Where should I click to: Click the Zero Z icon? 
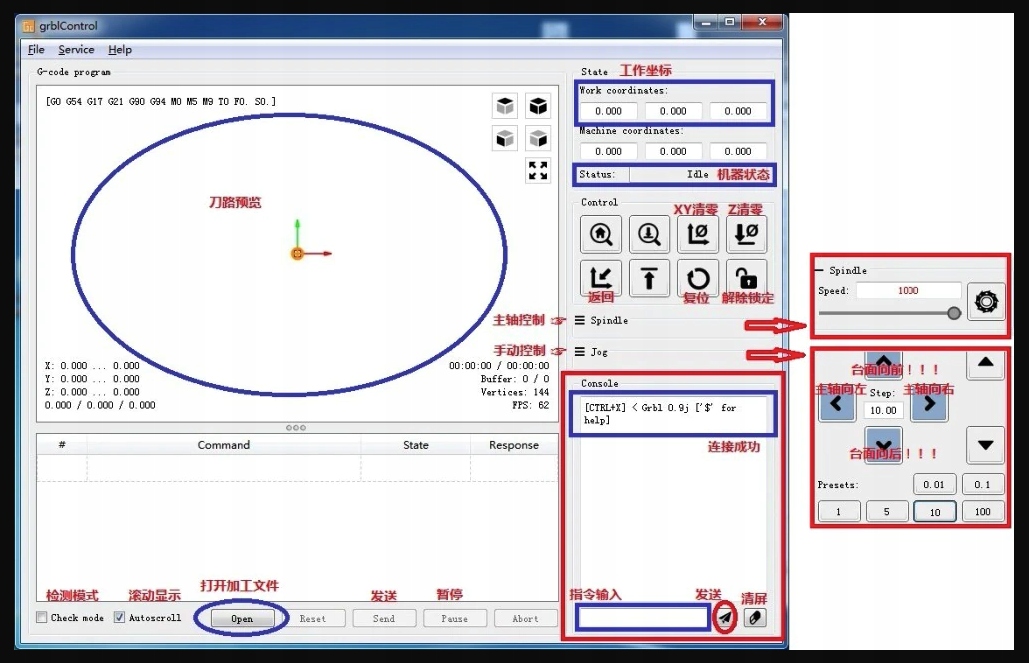tap(746, 234)
